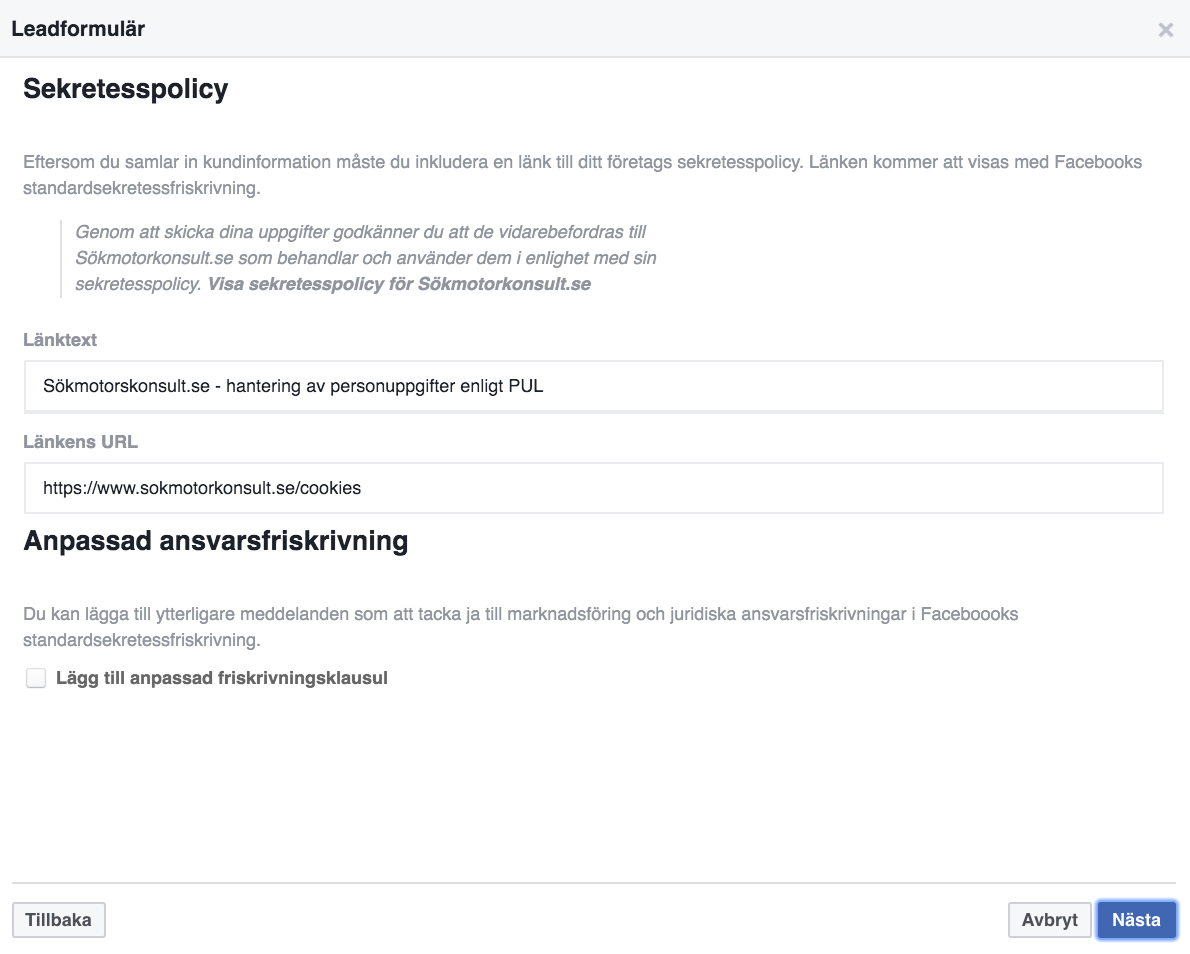This screenshot has width=1190, height=954.
Task: Click the vertical quote bar beside the disclaimer
Action: tap(61, 259)
